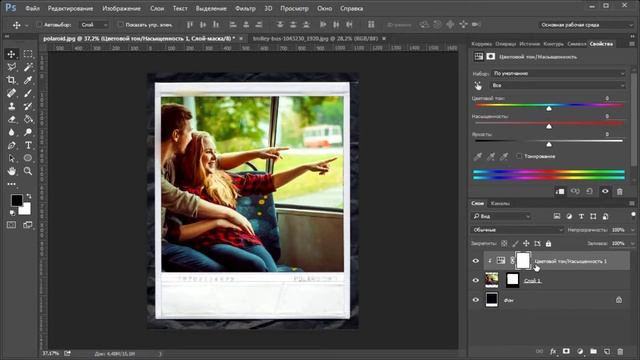Select the Move tool in the toolbox
The image size is (640, 360).
(11, 54)
